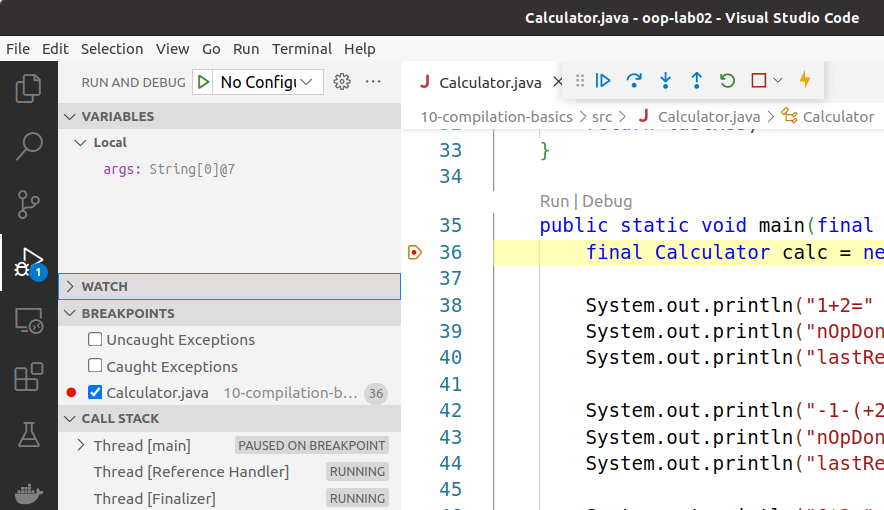Screen dimensions: 884x510
Task: Click Continue in debug toolbar
Action: (x=603, y=81)
